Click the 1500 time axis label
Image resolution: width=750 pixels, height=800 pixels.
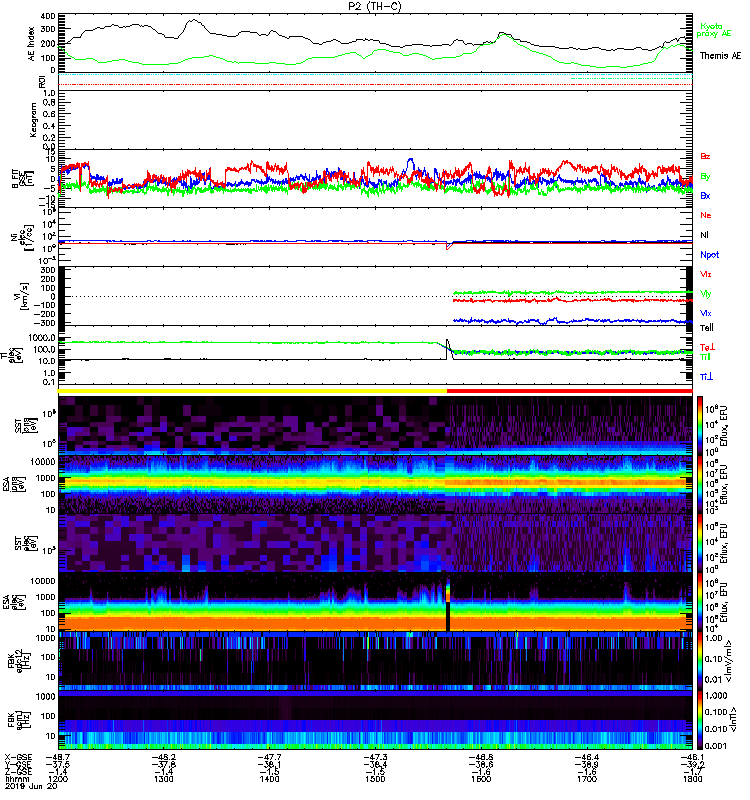pyautogui.click(x=375, y=779)
